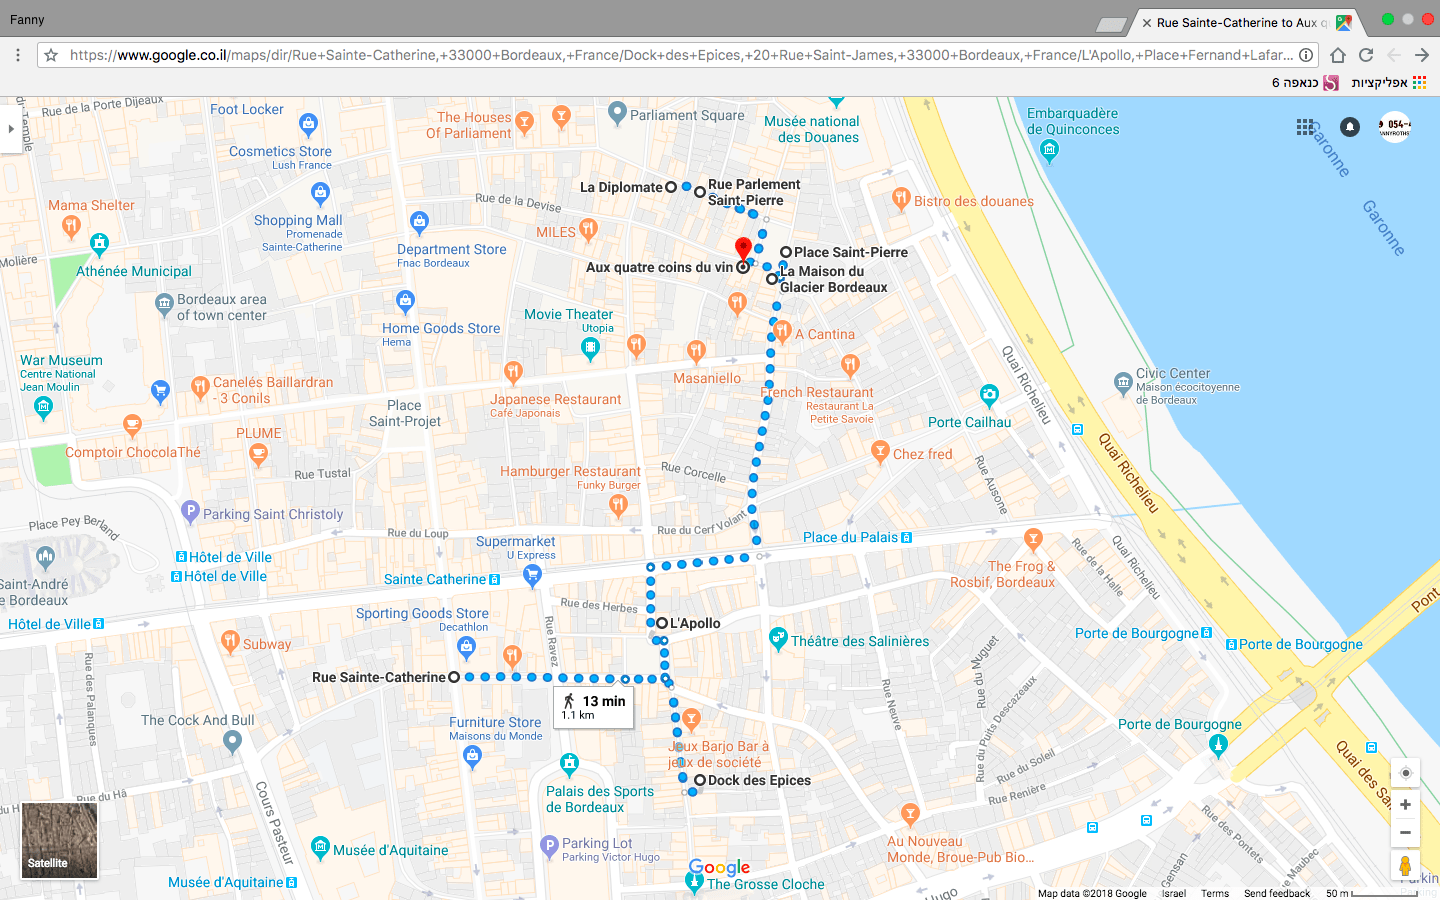Select La Maison du Glacier Bordeaux waypoint
1440x900 pixels.
click(772, 279)
